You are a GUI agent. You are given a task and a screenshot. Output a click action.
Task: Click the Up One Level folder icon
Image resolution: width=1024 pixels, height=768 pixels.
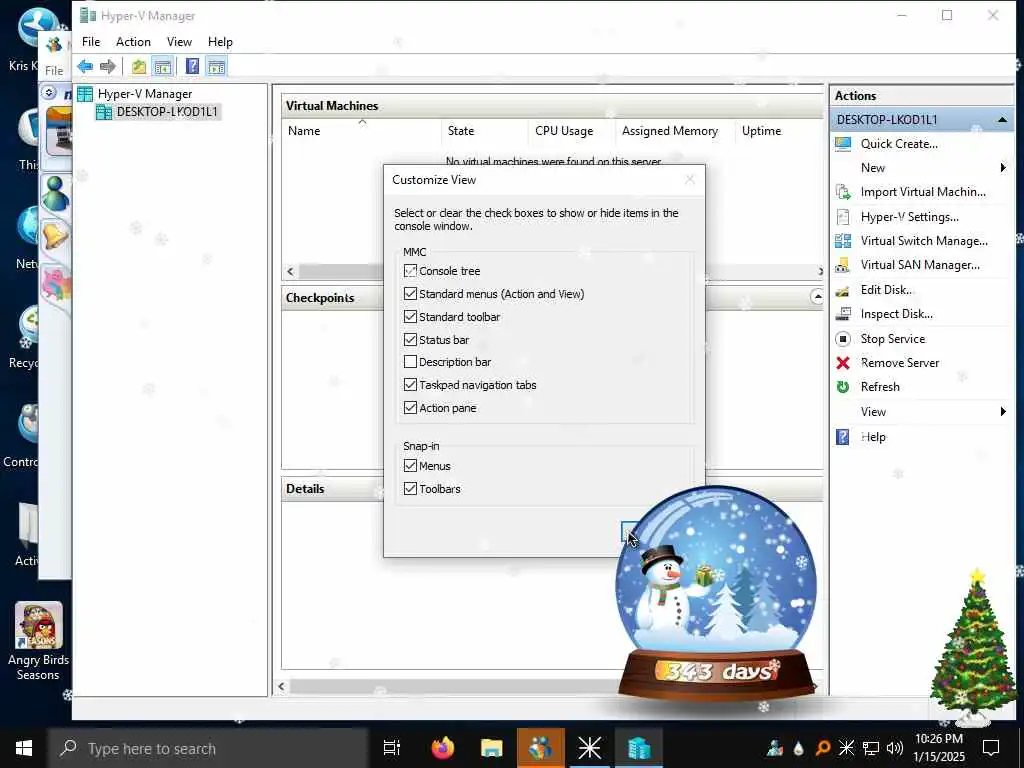click(138, 66)
